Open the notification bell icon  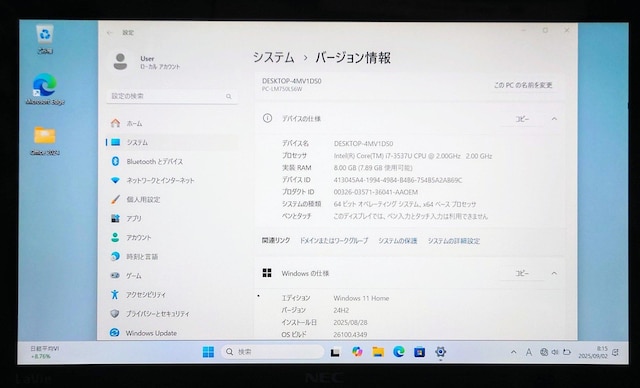pyautogui.click(x=615, y=352)
